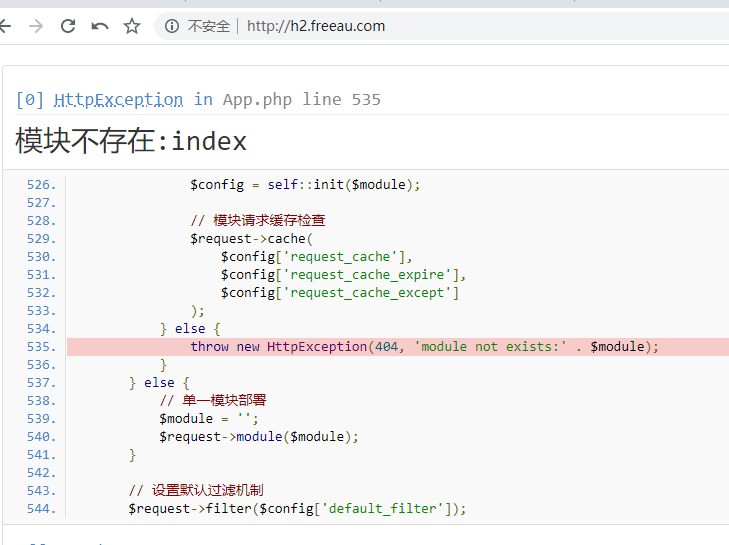Select the highlighted throw new HttpException line

click(x=425, y=346)
